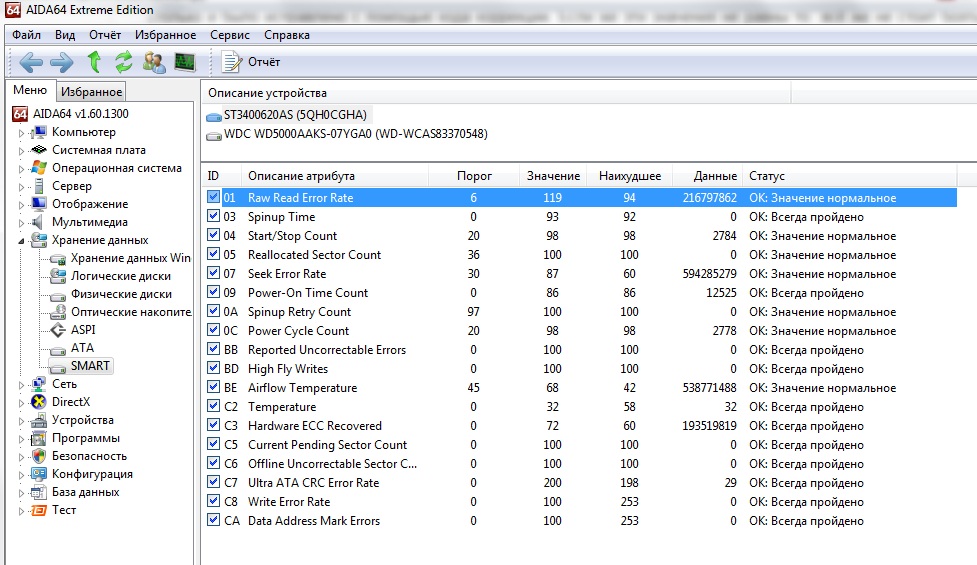Open the Справка menu
Image resolution: width=977 pixels, height=565 pixels.
(287, 35)
